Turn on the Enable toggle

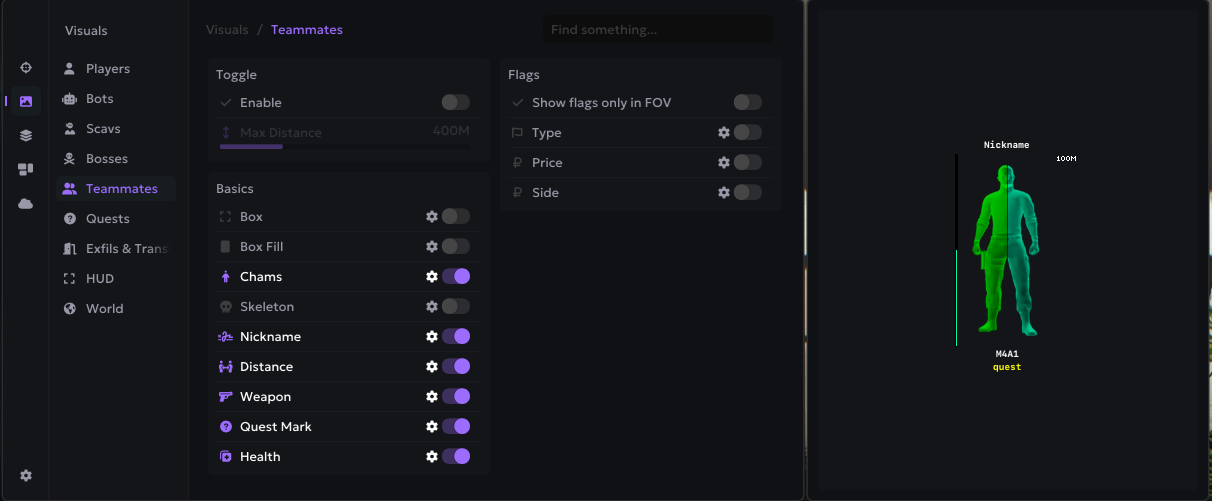(455, 103)
